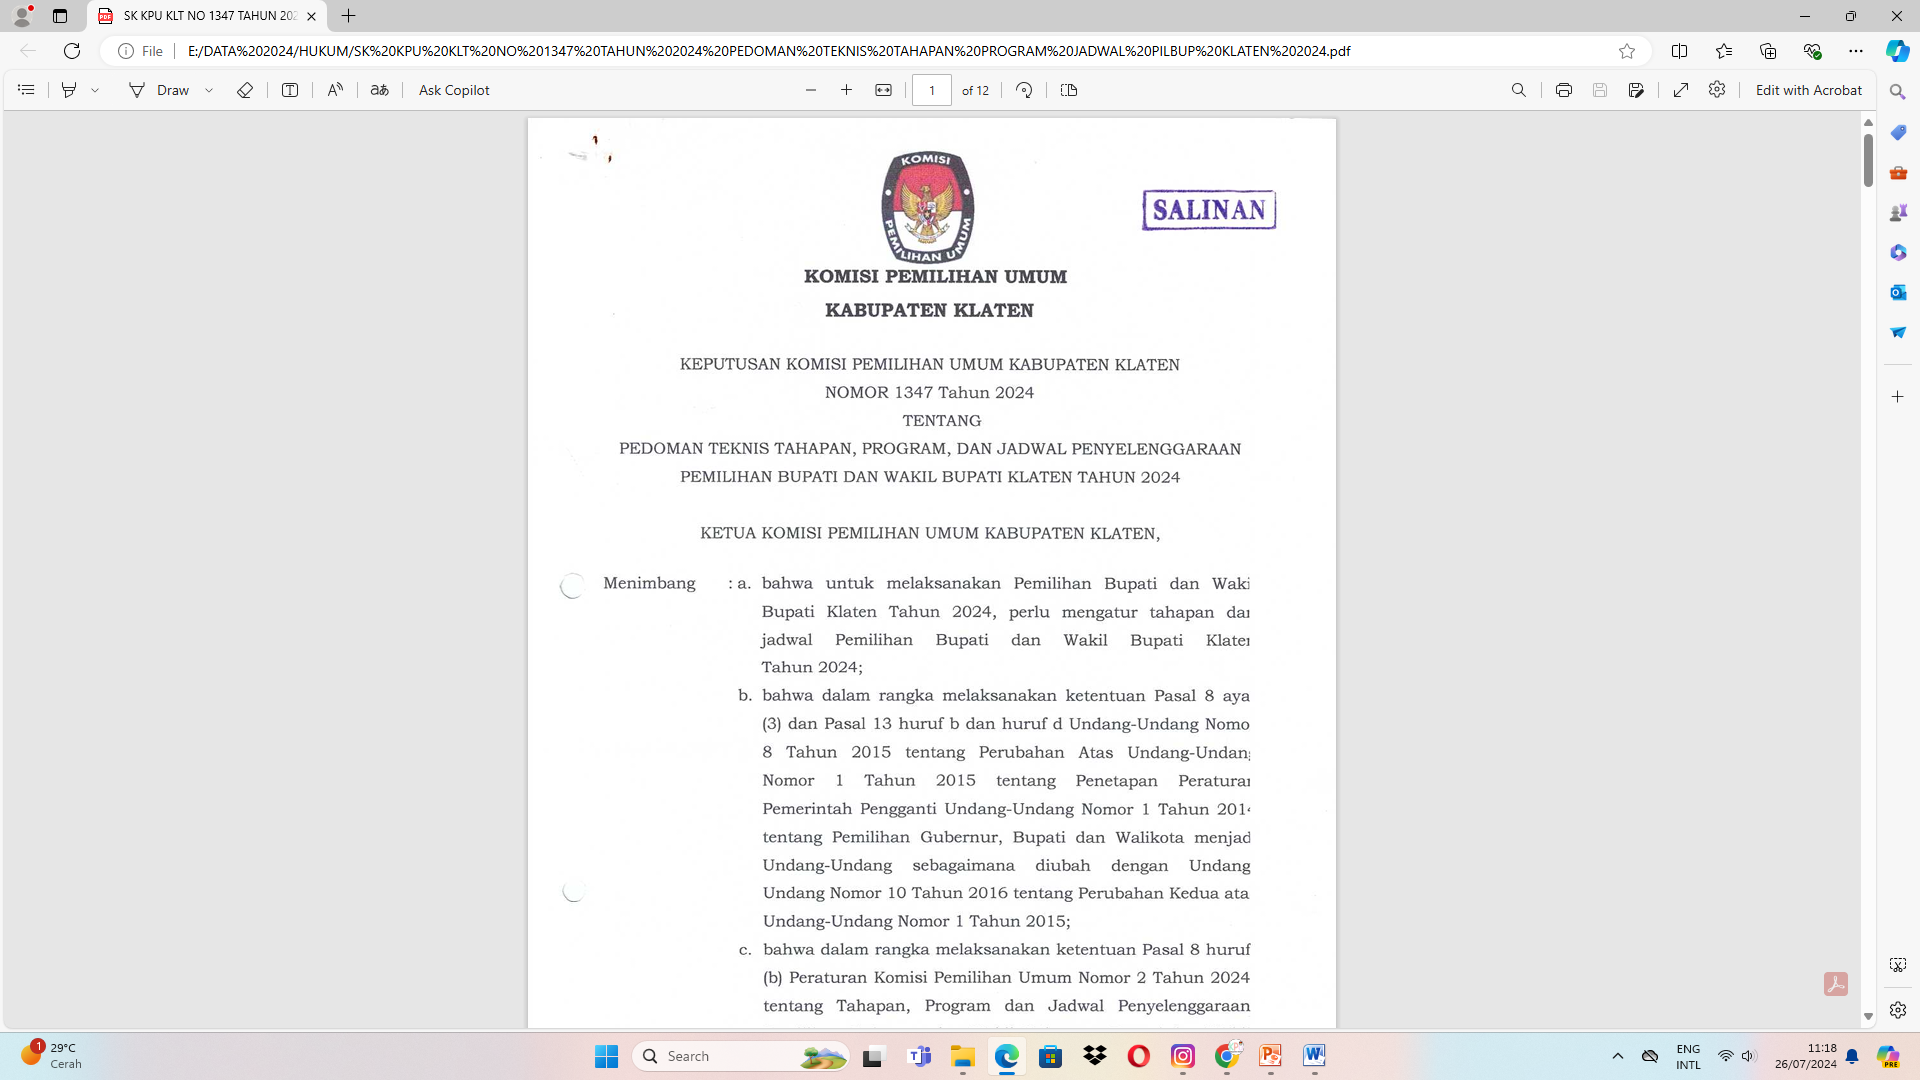Zoom in the PDF page
This screenshot has width=1920, height=1080.
[847, 90]
